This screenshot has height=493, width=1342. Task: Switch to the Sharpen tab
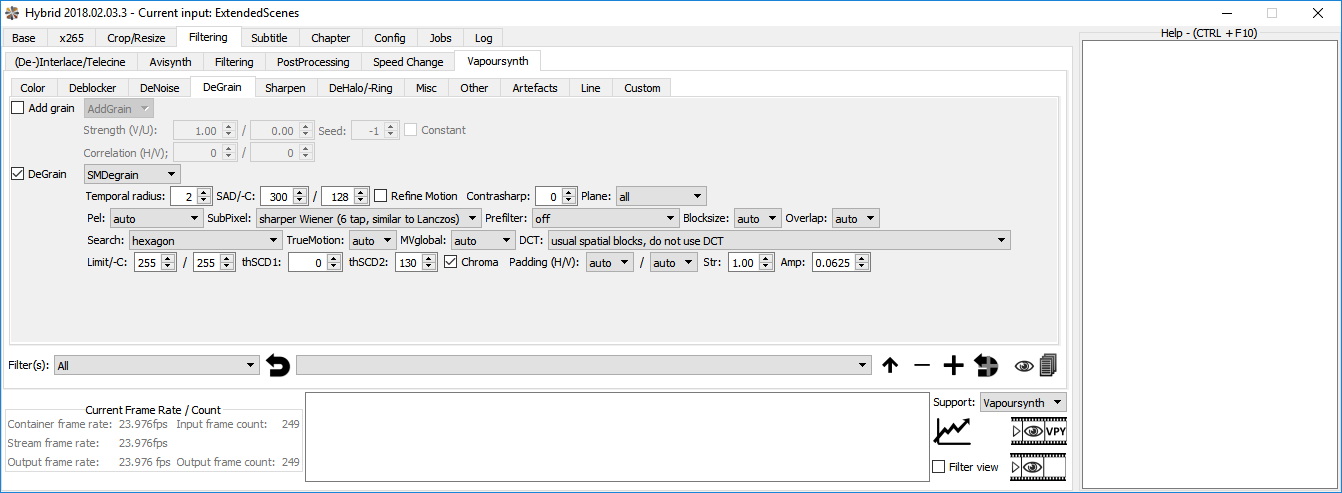pos(285,88)
